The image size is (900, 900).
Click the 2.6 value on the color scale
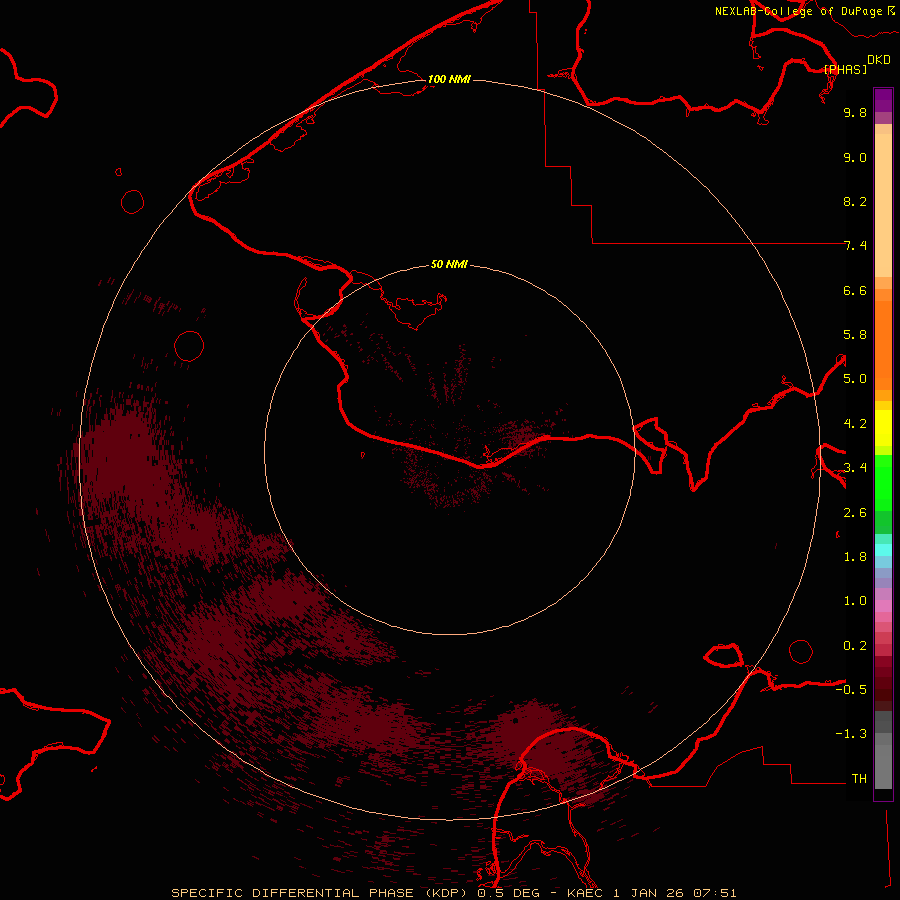coord(855,513)
